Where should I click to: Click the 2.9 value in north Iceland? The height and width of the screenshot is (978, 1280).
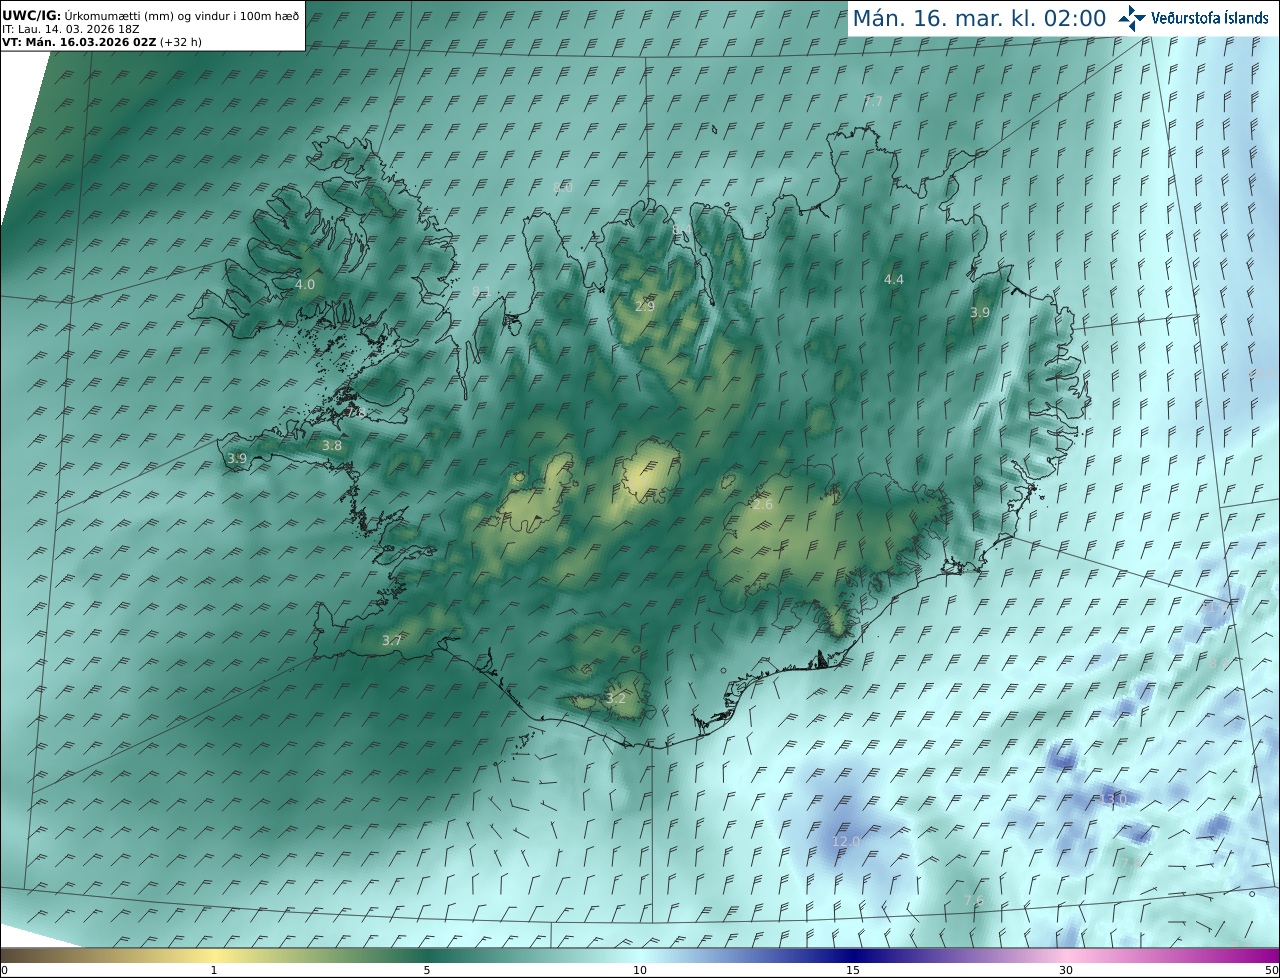point(645,306)
